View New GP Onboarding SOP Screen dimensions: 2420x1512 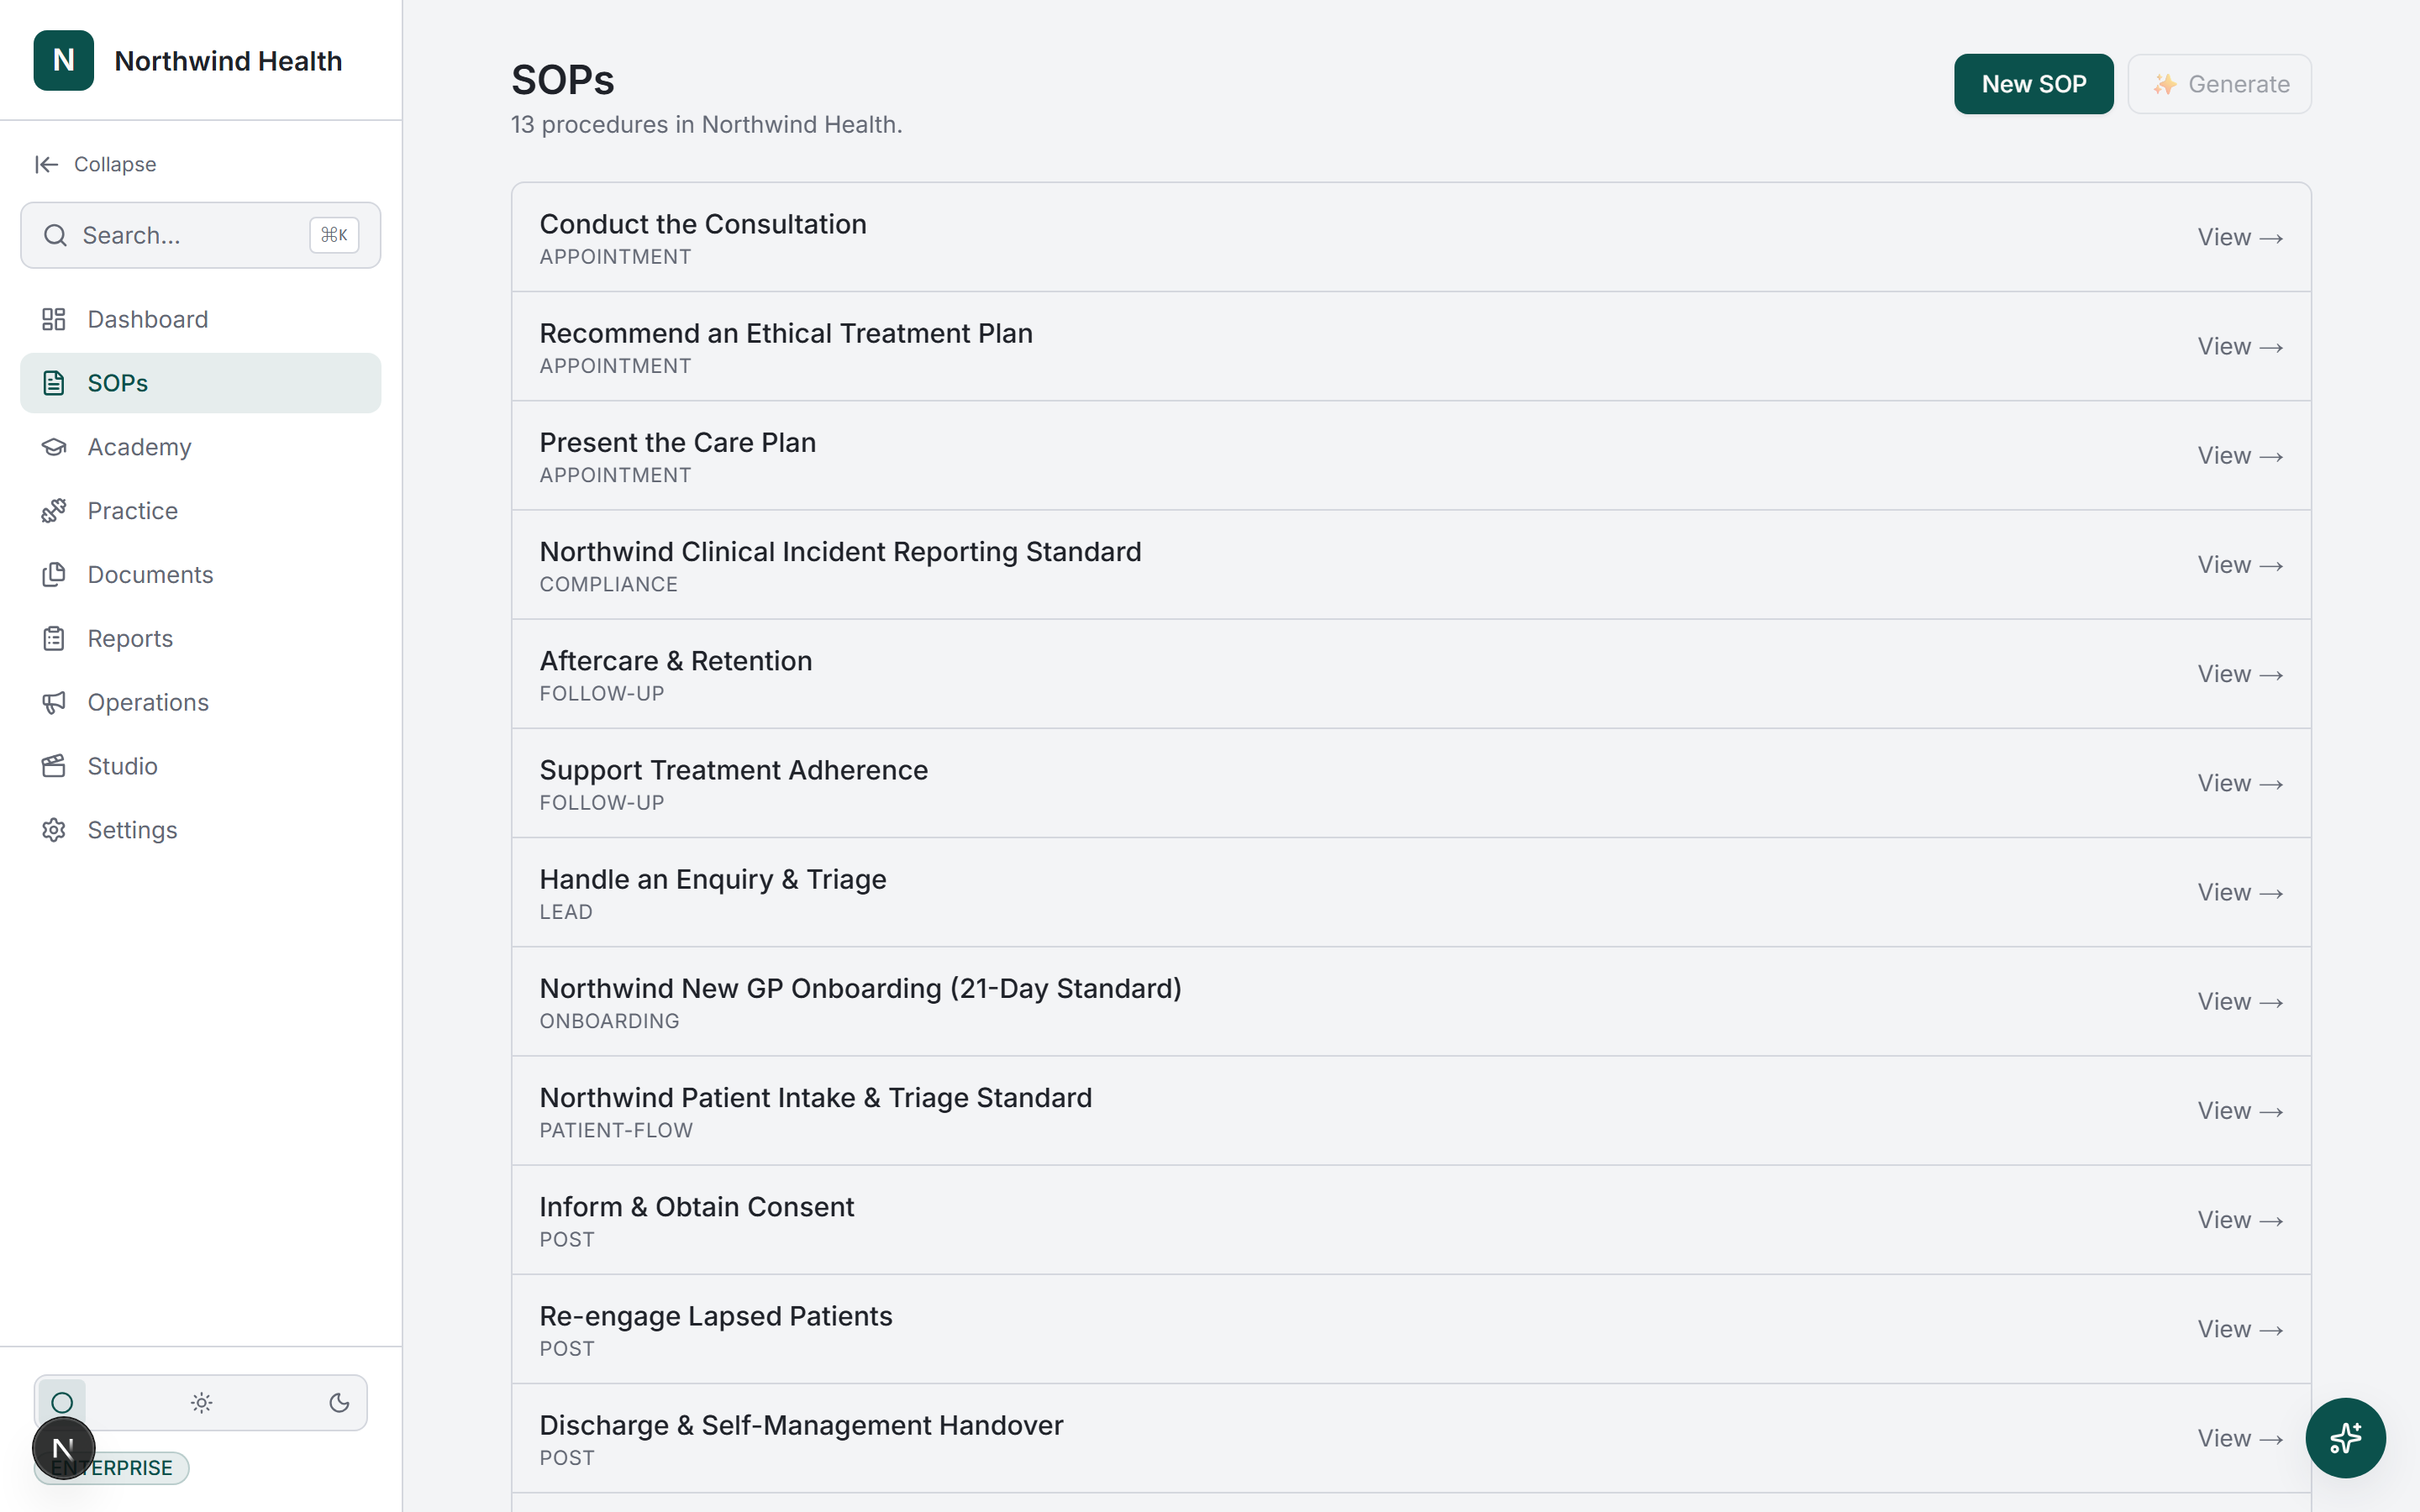[x=2239, y=1001]
